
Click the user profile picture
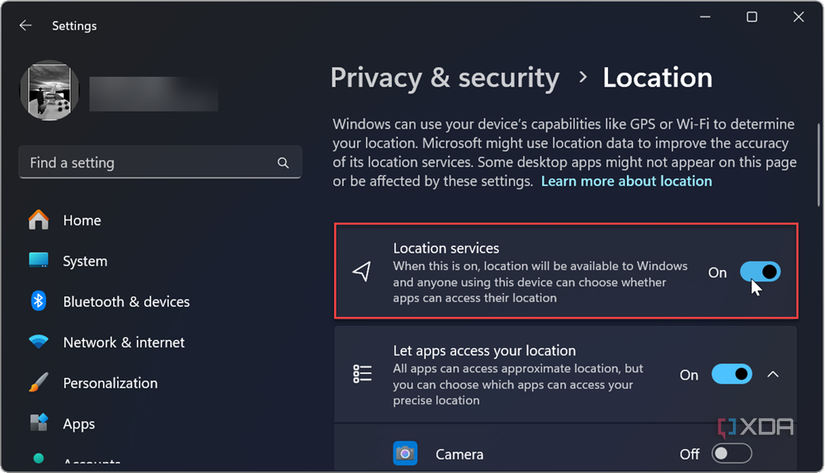(50, 91)
